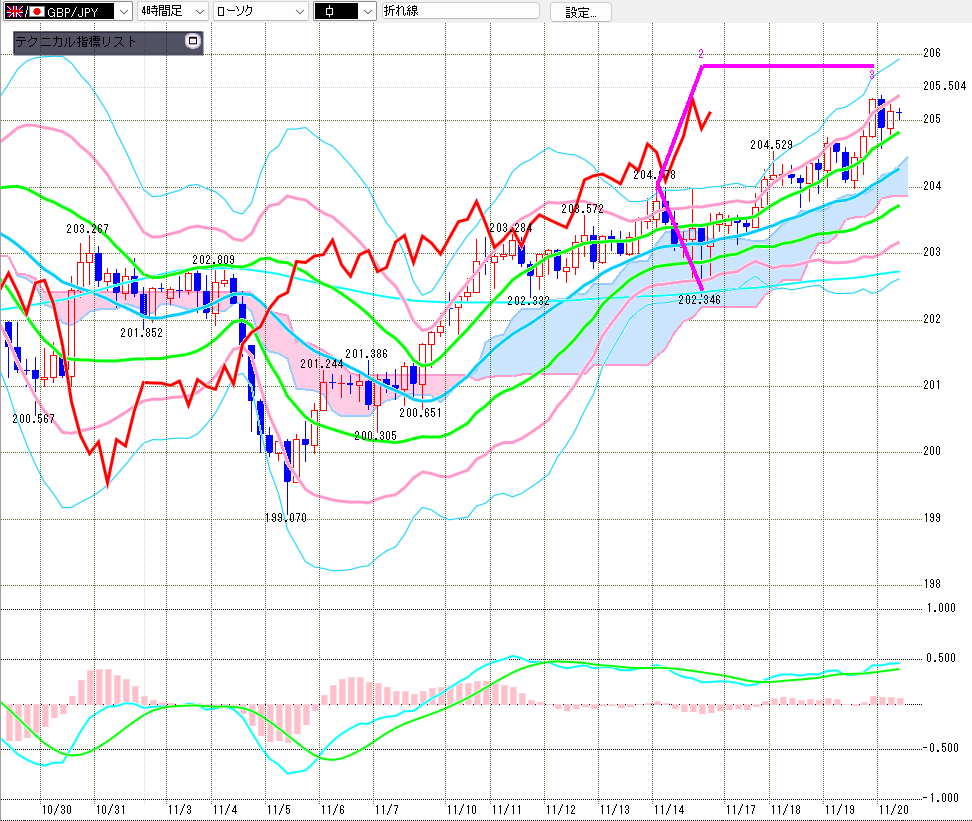Click the 199.070 low price annotation
This screenshot has height=821, width=972.
[286, 518]
